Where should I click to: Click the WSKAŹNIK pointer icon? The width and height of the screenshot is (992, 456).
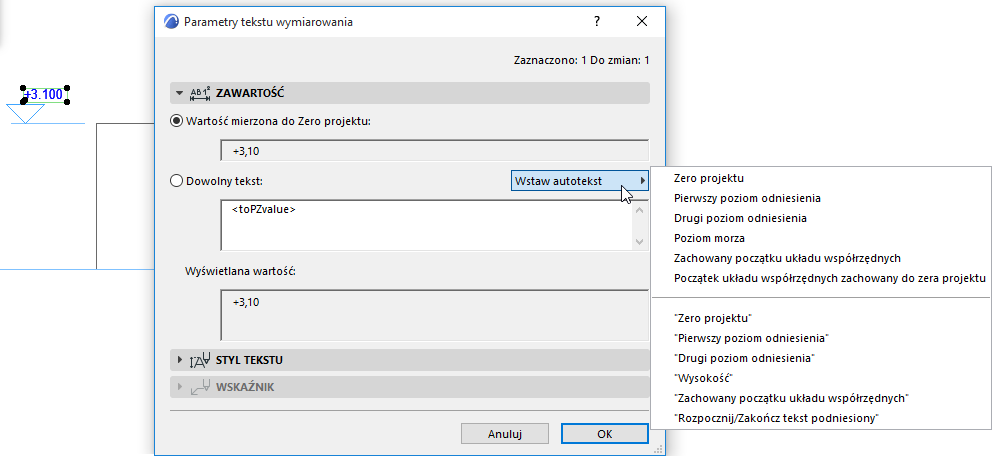coord(200,386)
